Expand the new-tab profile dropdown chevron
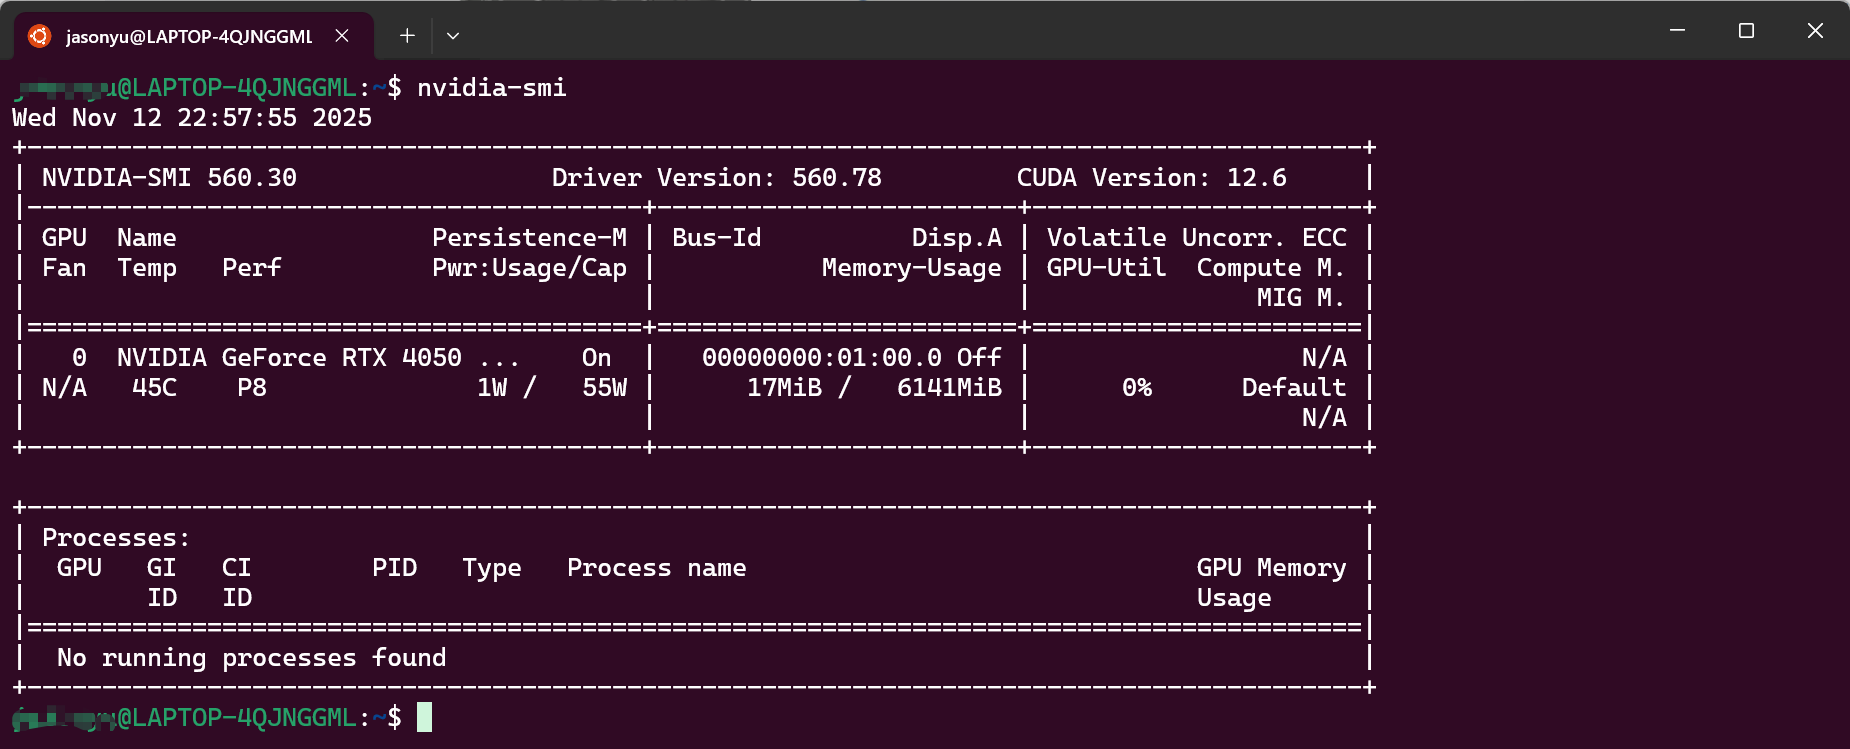Viewport: 1850px width, 749px height. click(x=453, y=36)
